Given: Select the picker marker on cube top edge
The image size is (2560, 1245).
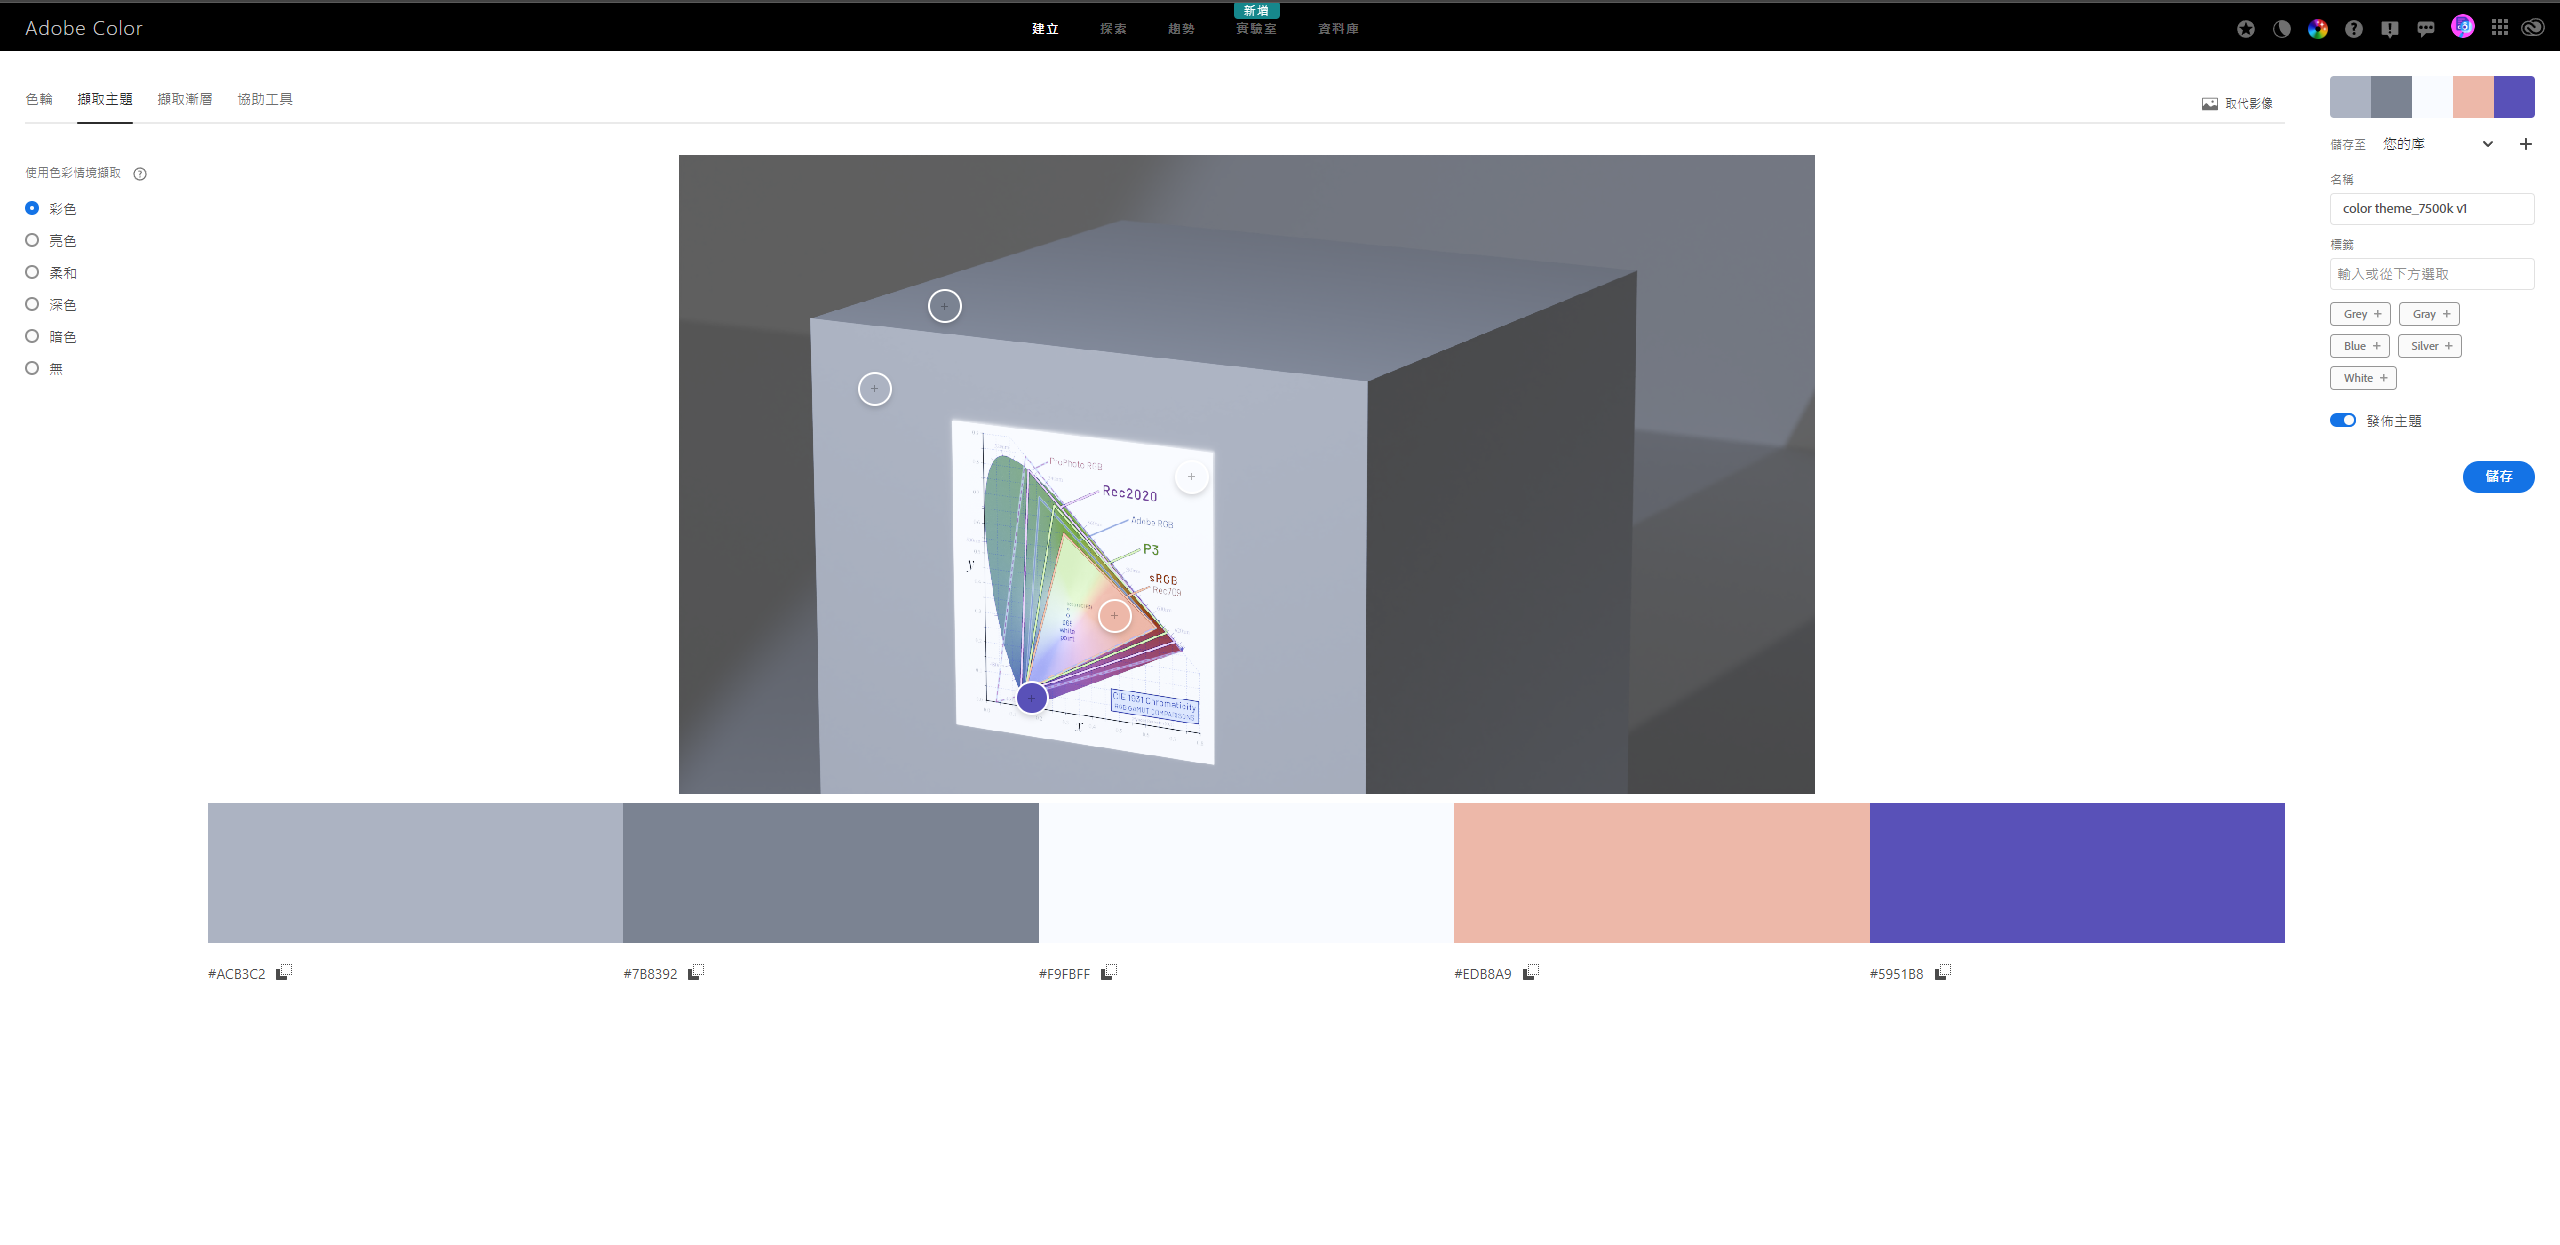Looking at the screenshot, I should coord(945,306).
